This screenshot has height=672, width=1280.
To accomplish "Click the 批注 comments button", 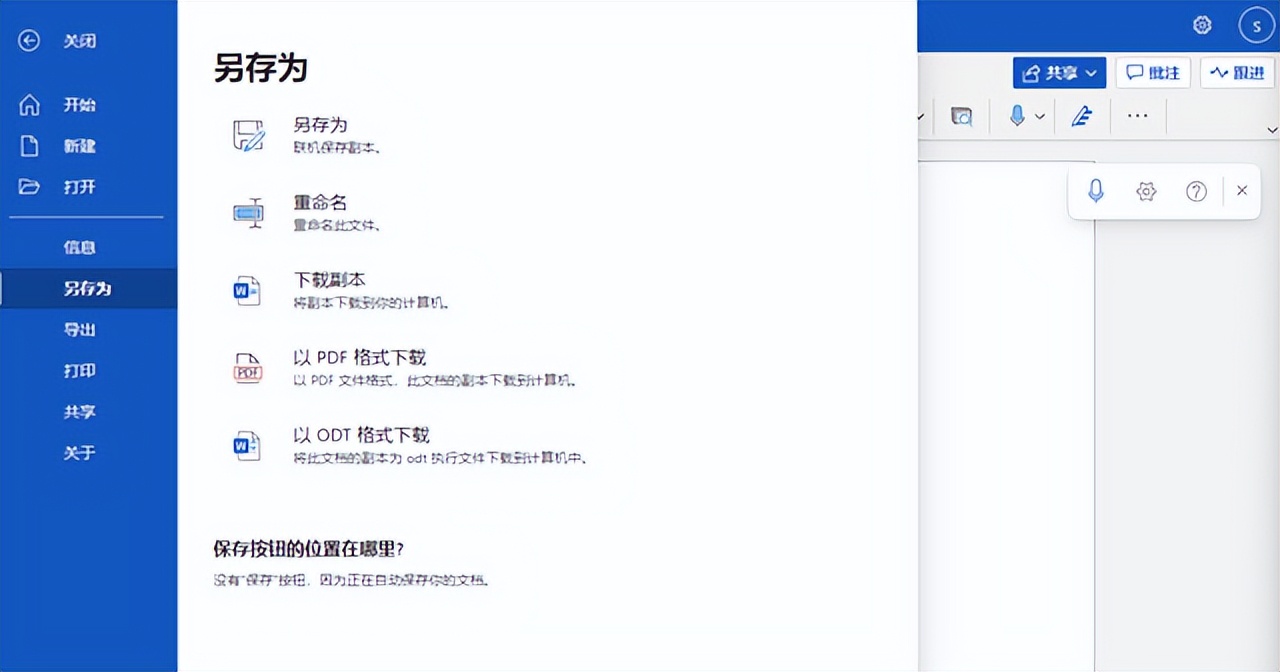I will tap(1152, 72).
